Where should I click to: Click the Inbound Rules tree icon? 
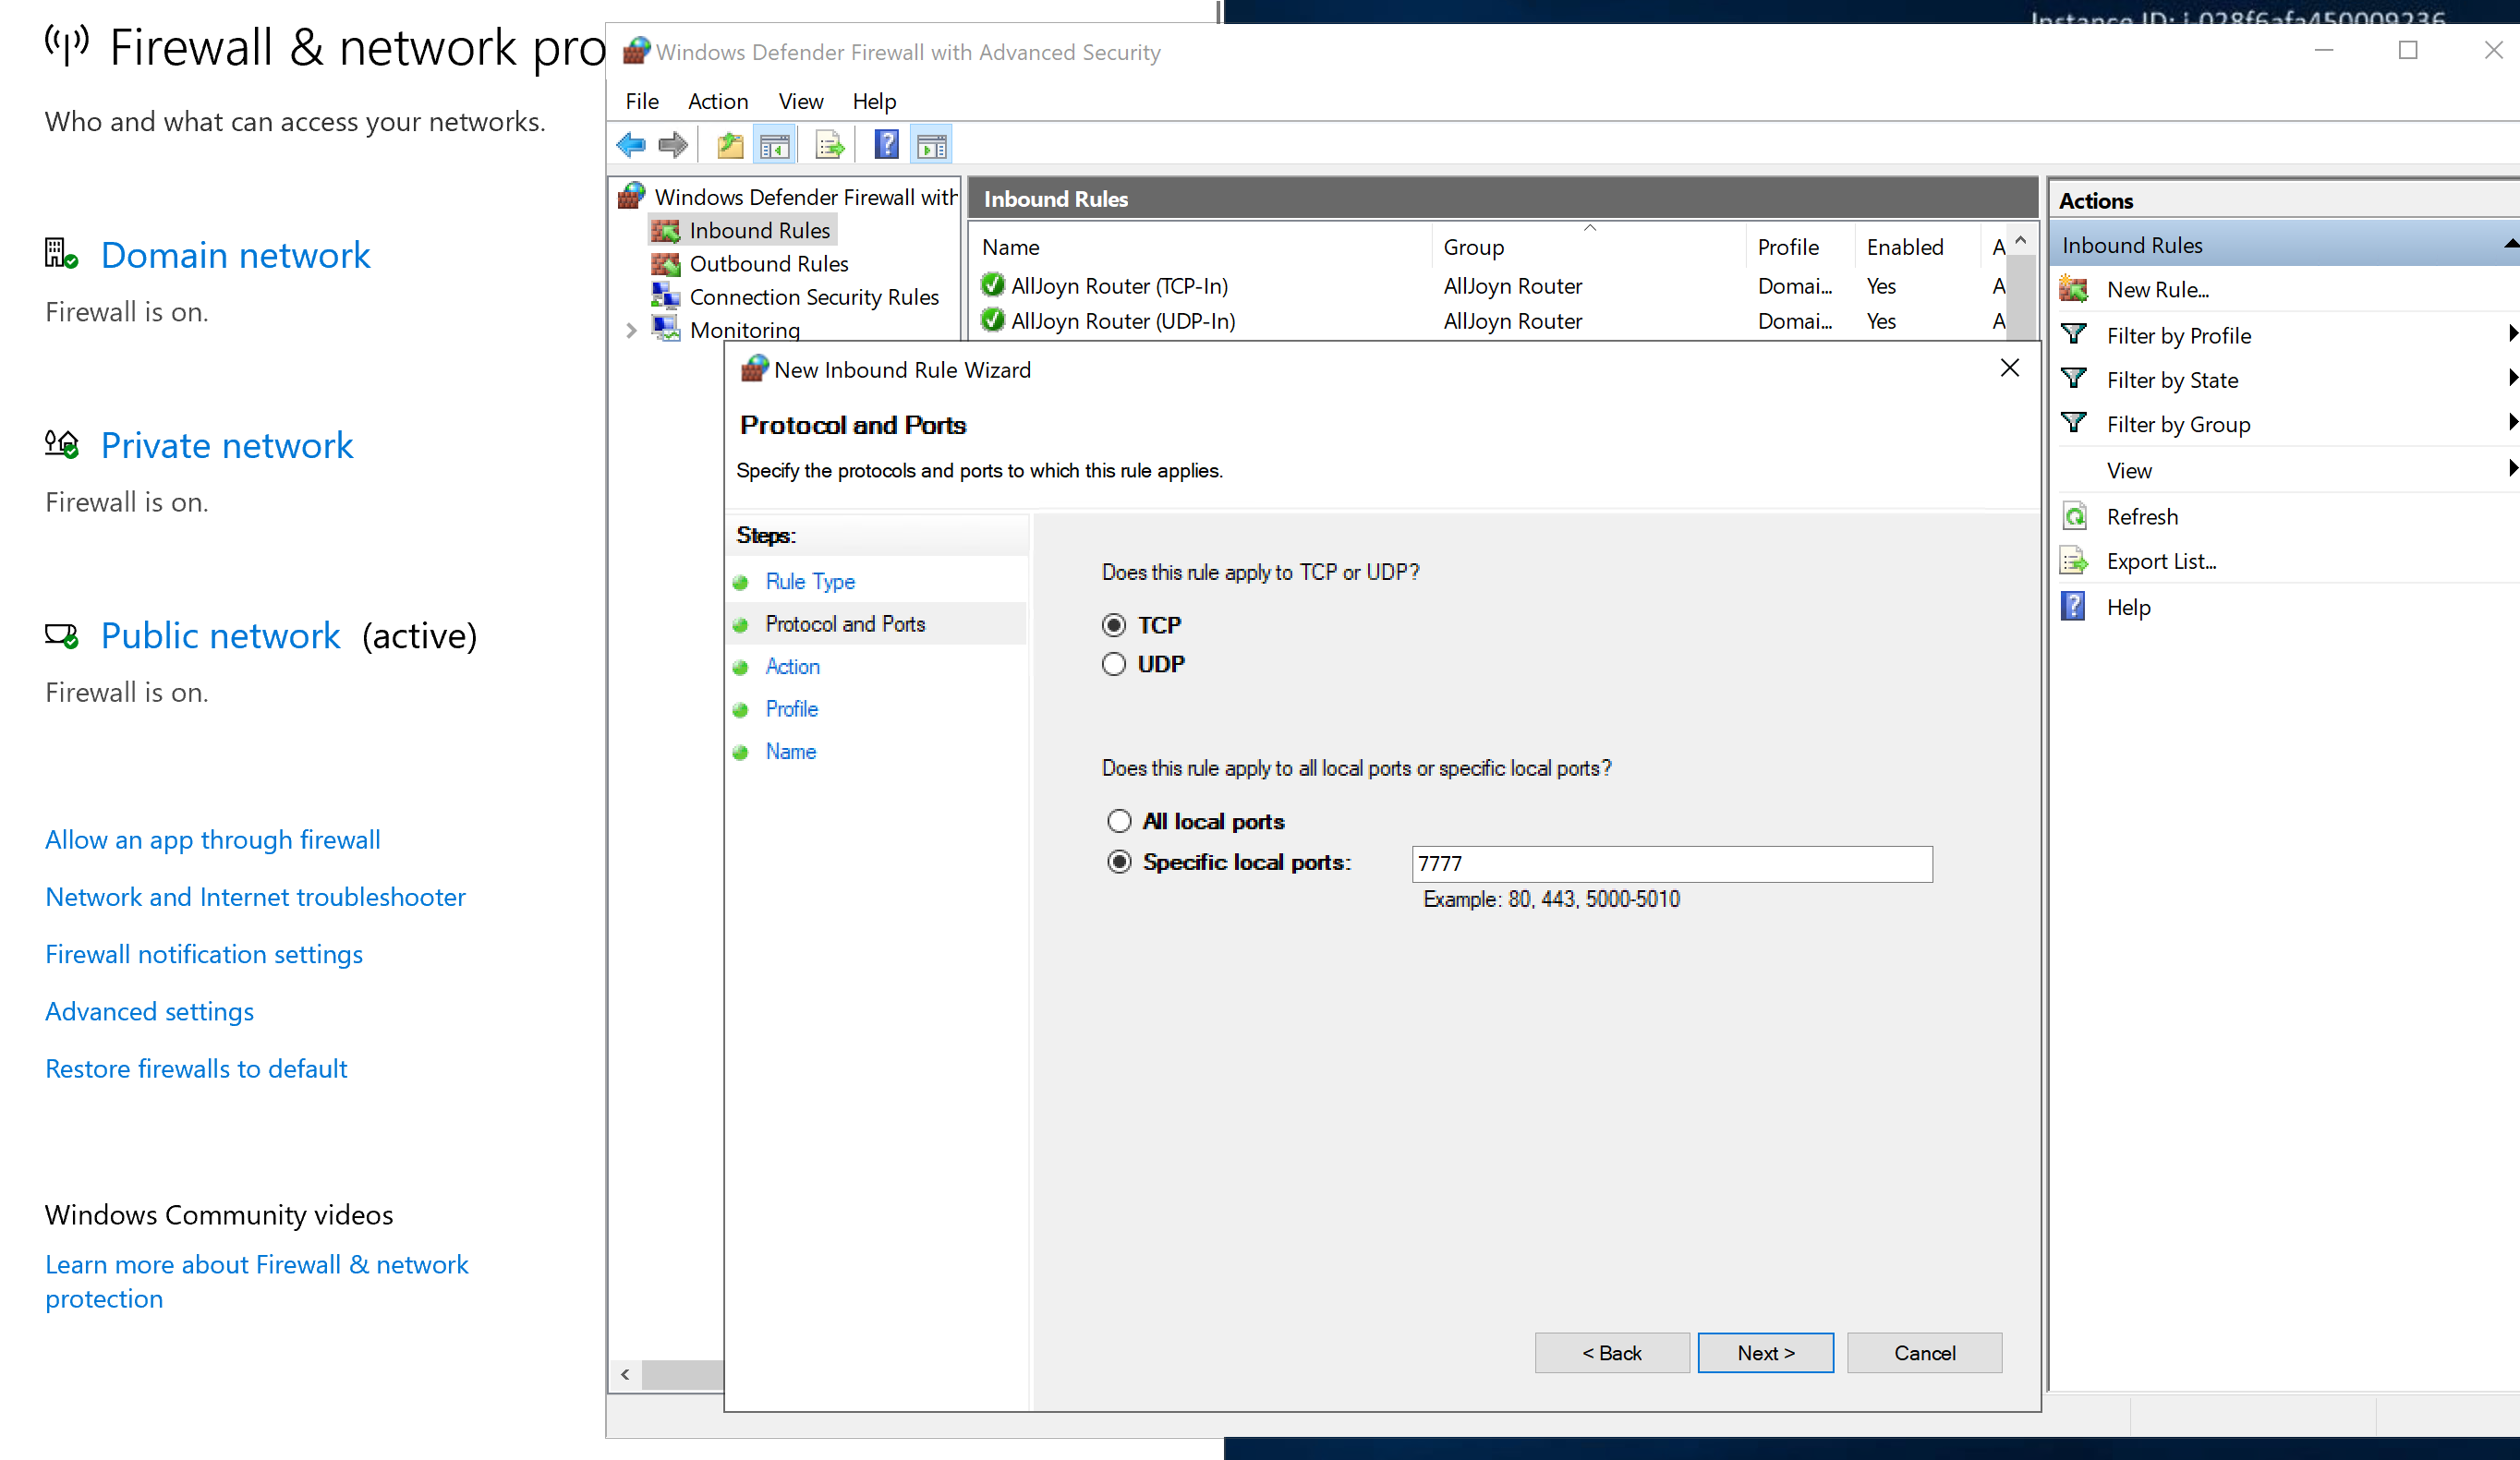point(666,231)
